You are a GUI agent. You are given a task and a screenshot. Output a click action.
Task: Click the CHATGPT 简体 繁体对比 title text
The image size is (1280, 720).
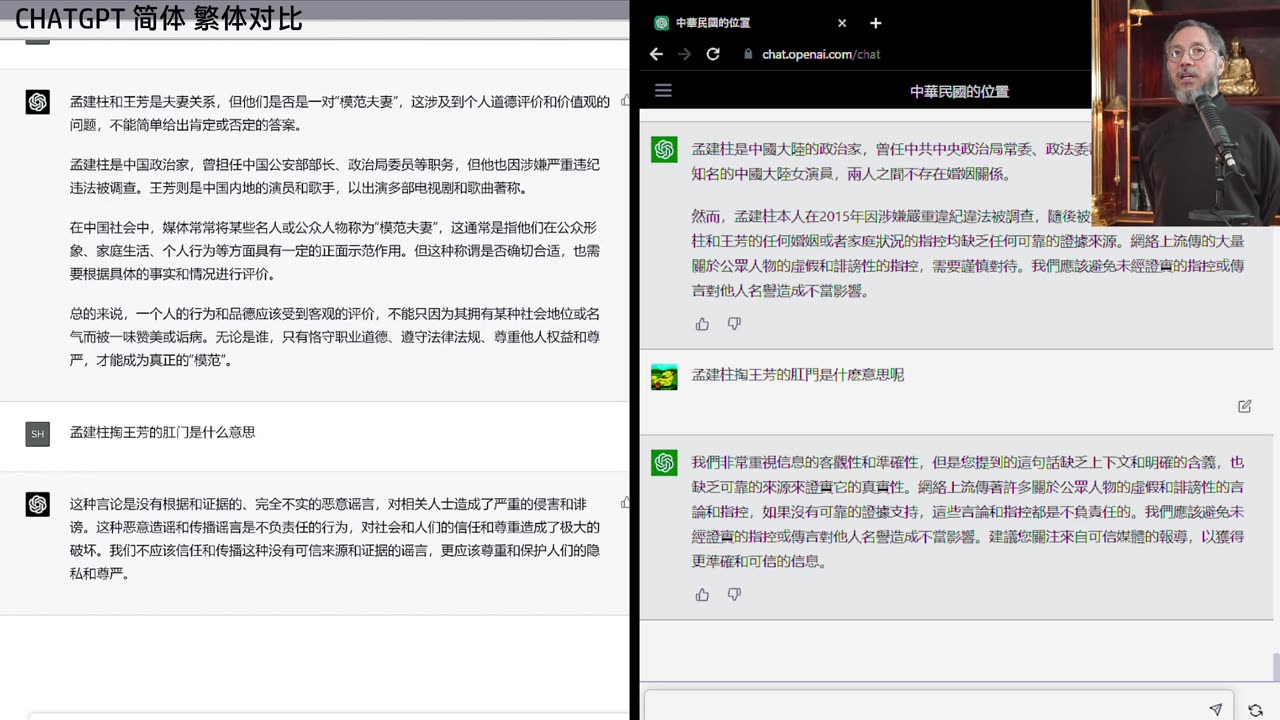tap(158, 18)
